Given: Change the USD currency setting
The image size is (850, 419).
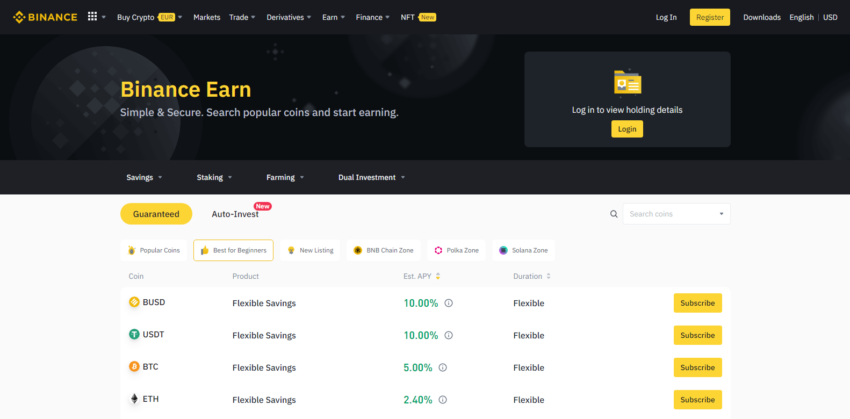Looking at the screenshot, I should 830,17.
